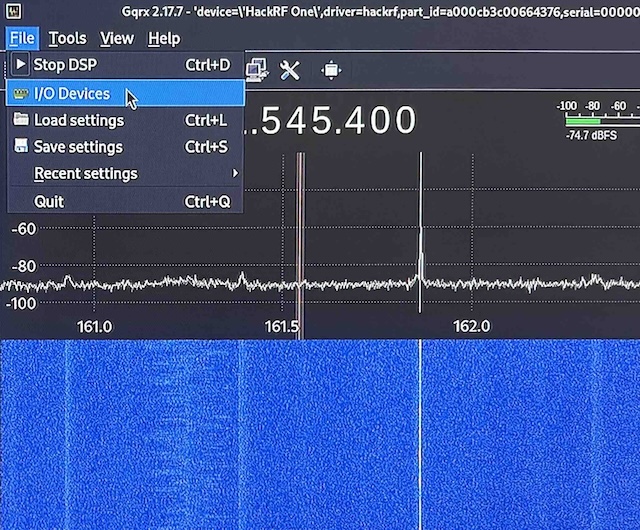The width and height of the screenshot is (640, 530).
Task: Click the 161.5 frequency axis label
Action: pyautogui.click(x=282, y=327)
